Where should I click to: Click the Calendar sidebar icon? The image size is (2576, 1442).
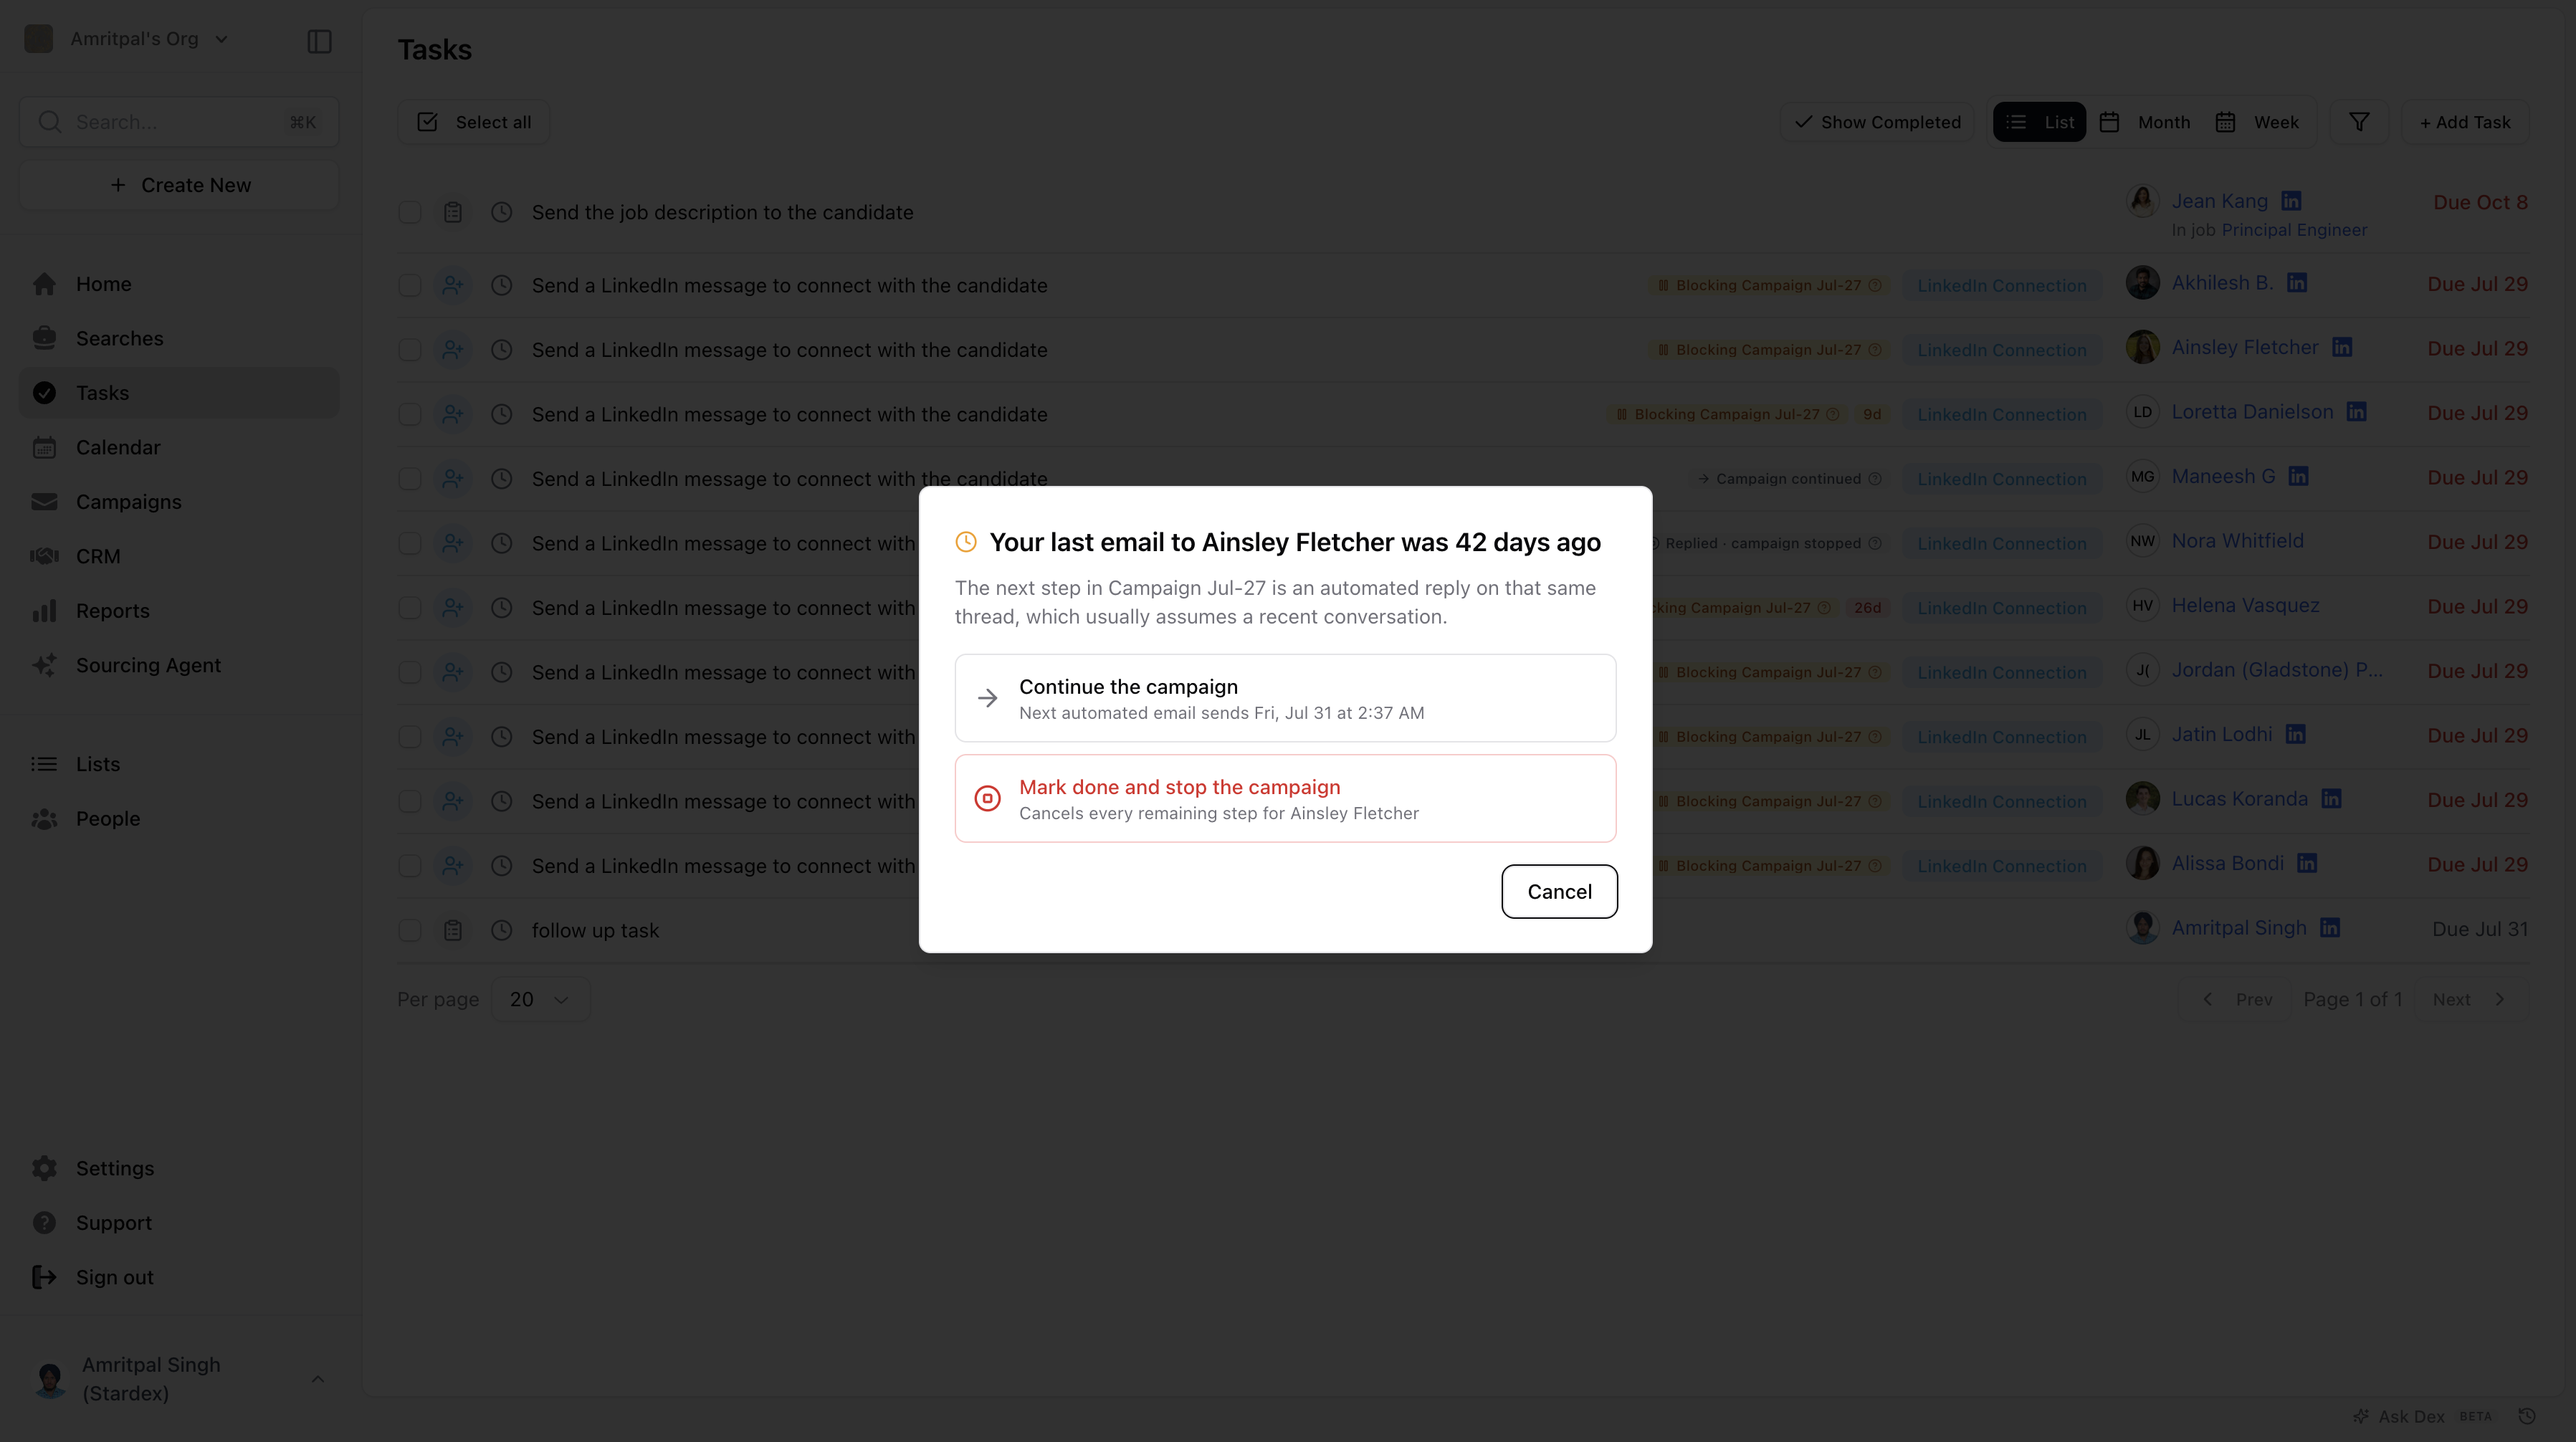click(x=44, y=447)
